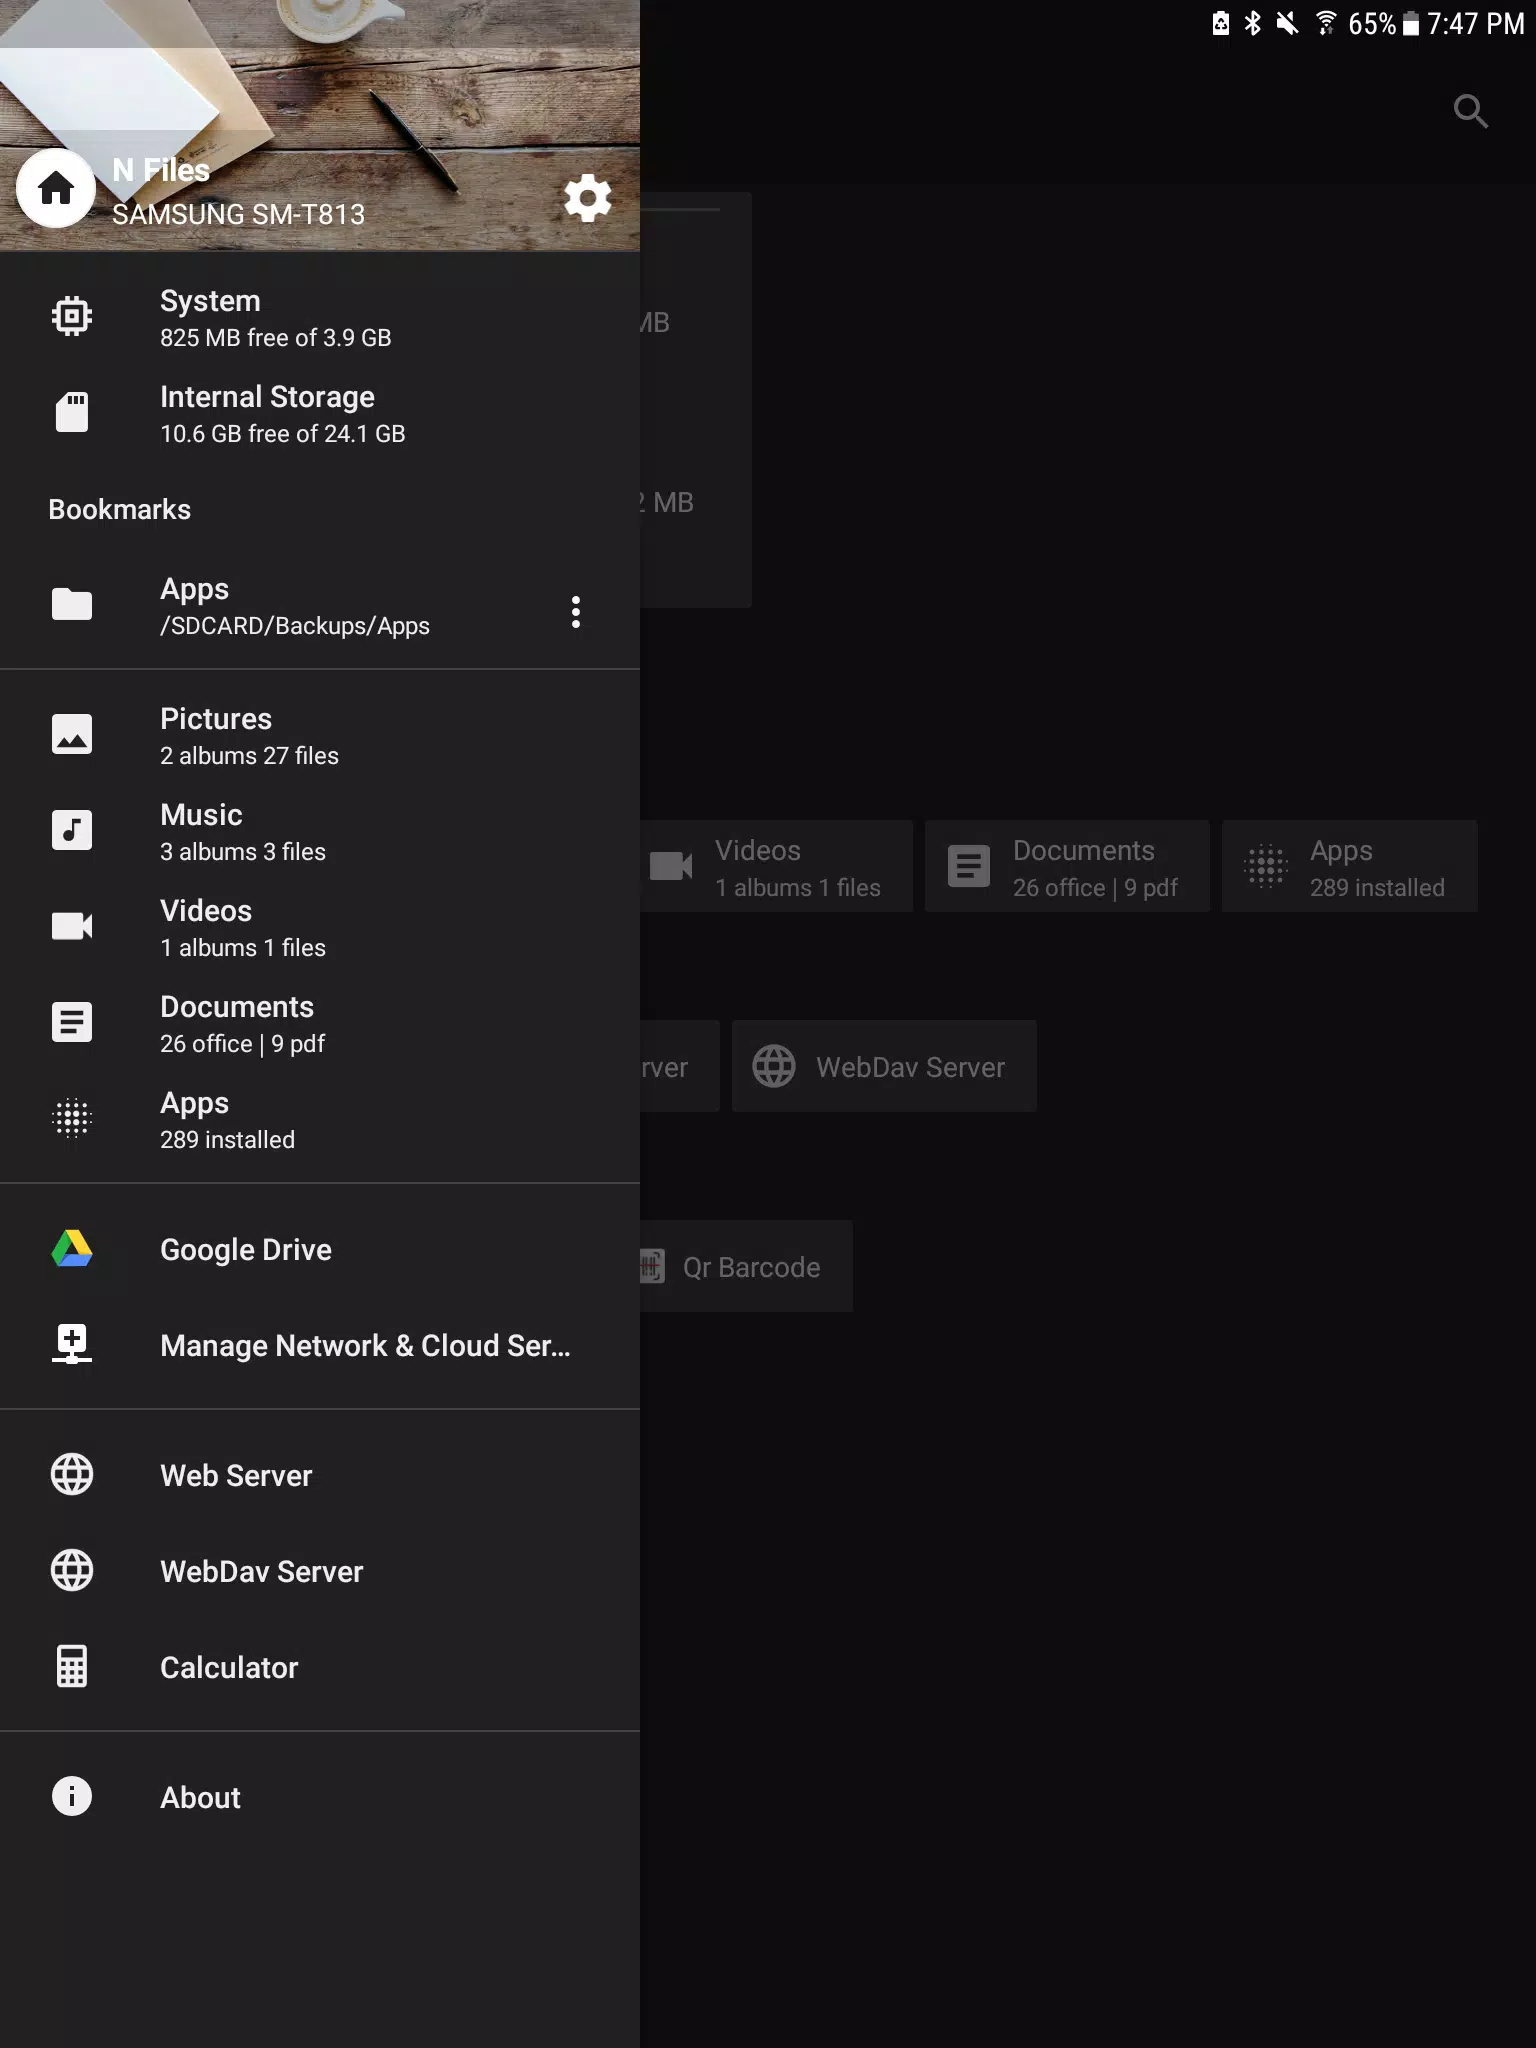
Task: Tap the System chip icon
Action: pos(72,316)
